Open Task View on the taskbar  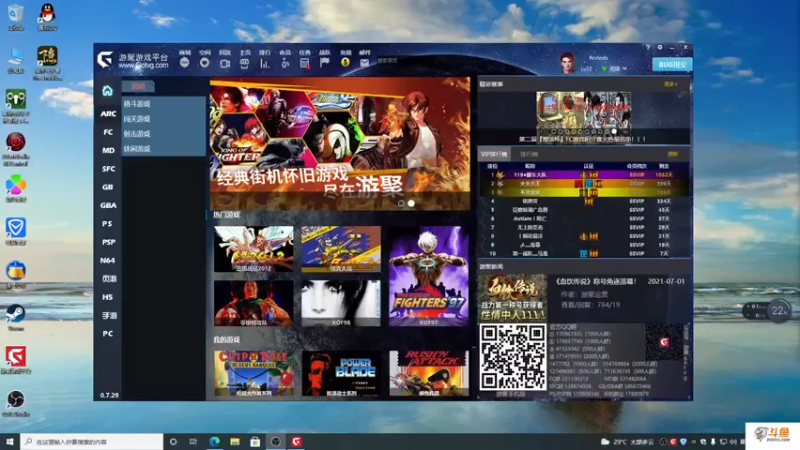(x=193, y=441)
